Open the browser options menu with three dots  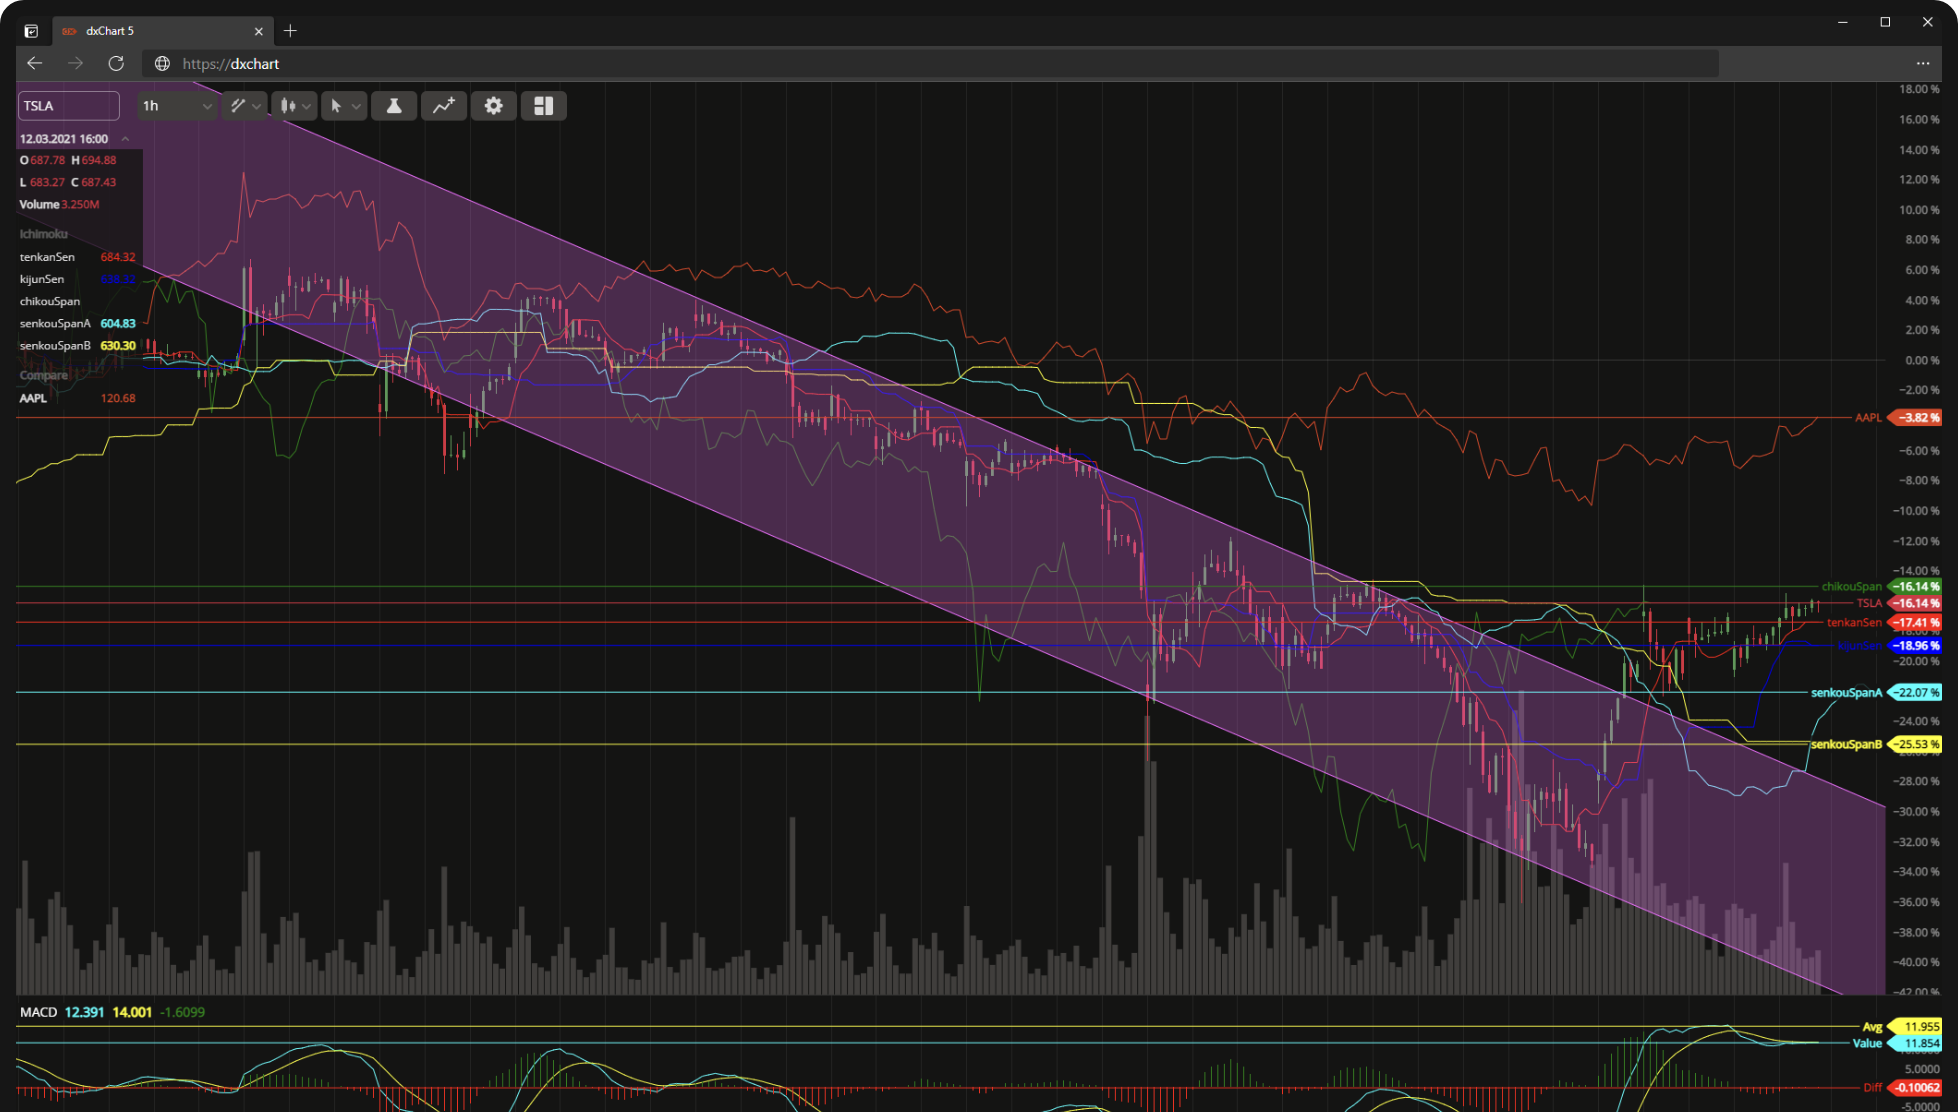(1922, 63)
